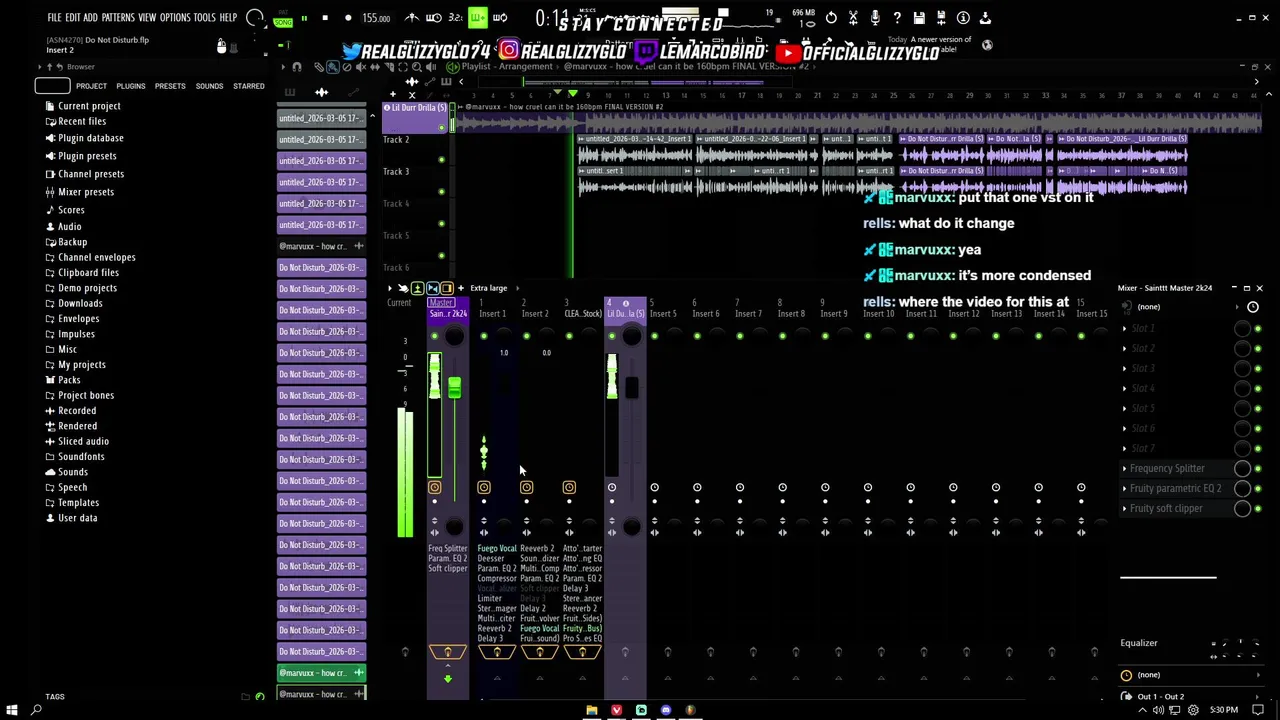Click the floppy-disk save icon
Image resolution: width=1280 pixels, height=720 pixels.
pyautogui.click(x=919, y=18)
